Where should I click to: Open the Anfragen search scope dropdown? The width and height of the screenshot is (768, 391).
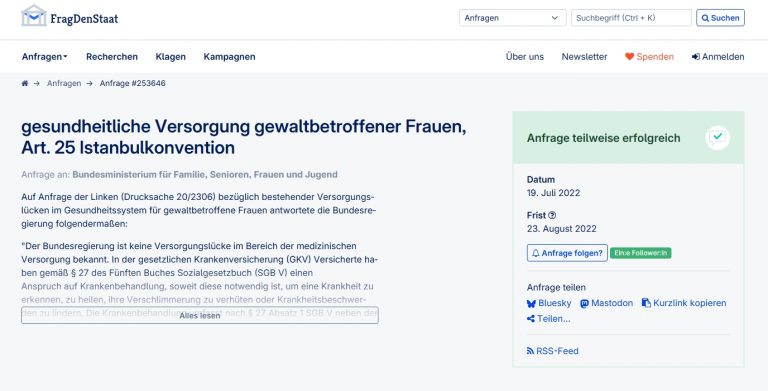tap(512, 18)
